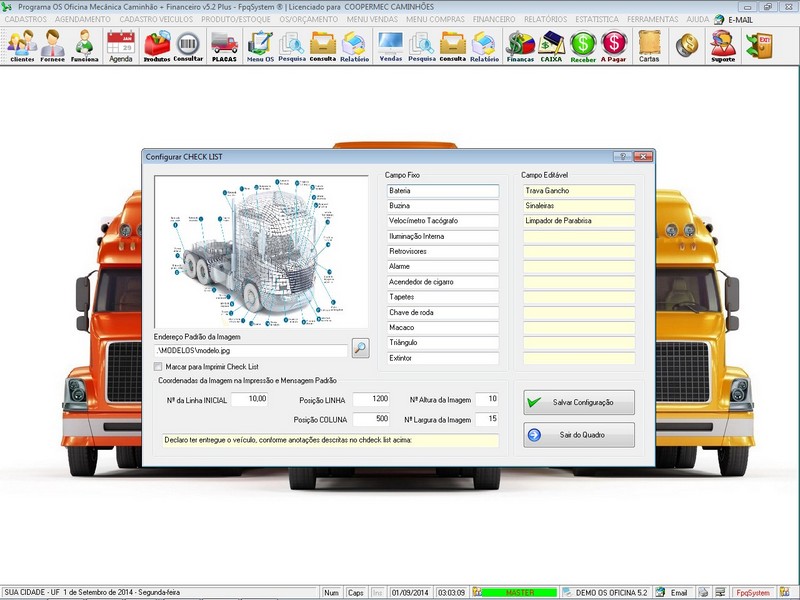Screen dimensions: 800x600
Task: Browse for image with magnifier button
Action: (x=360, y=348)
